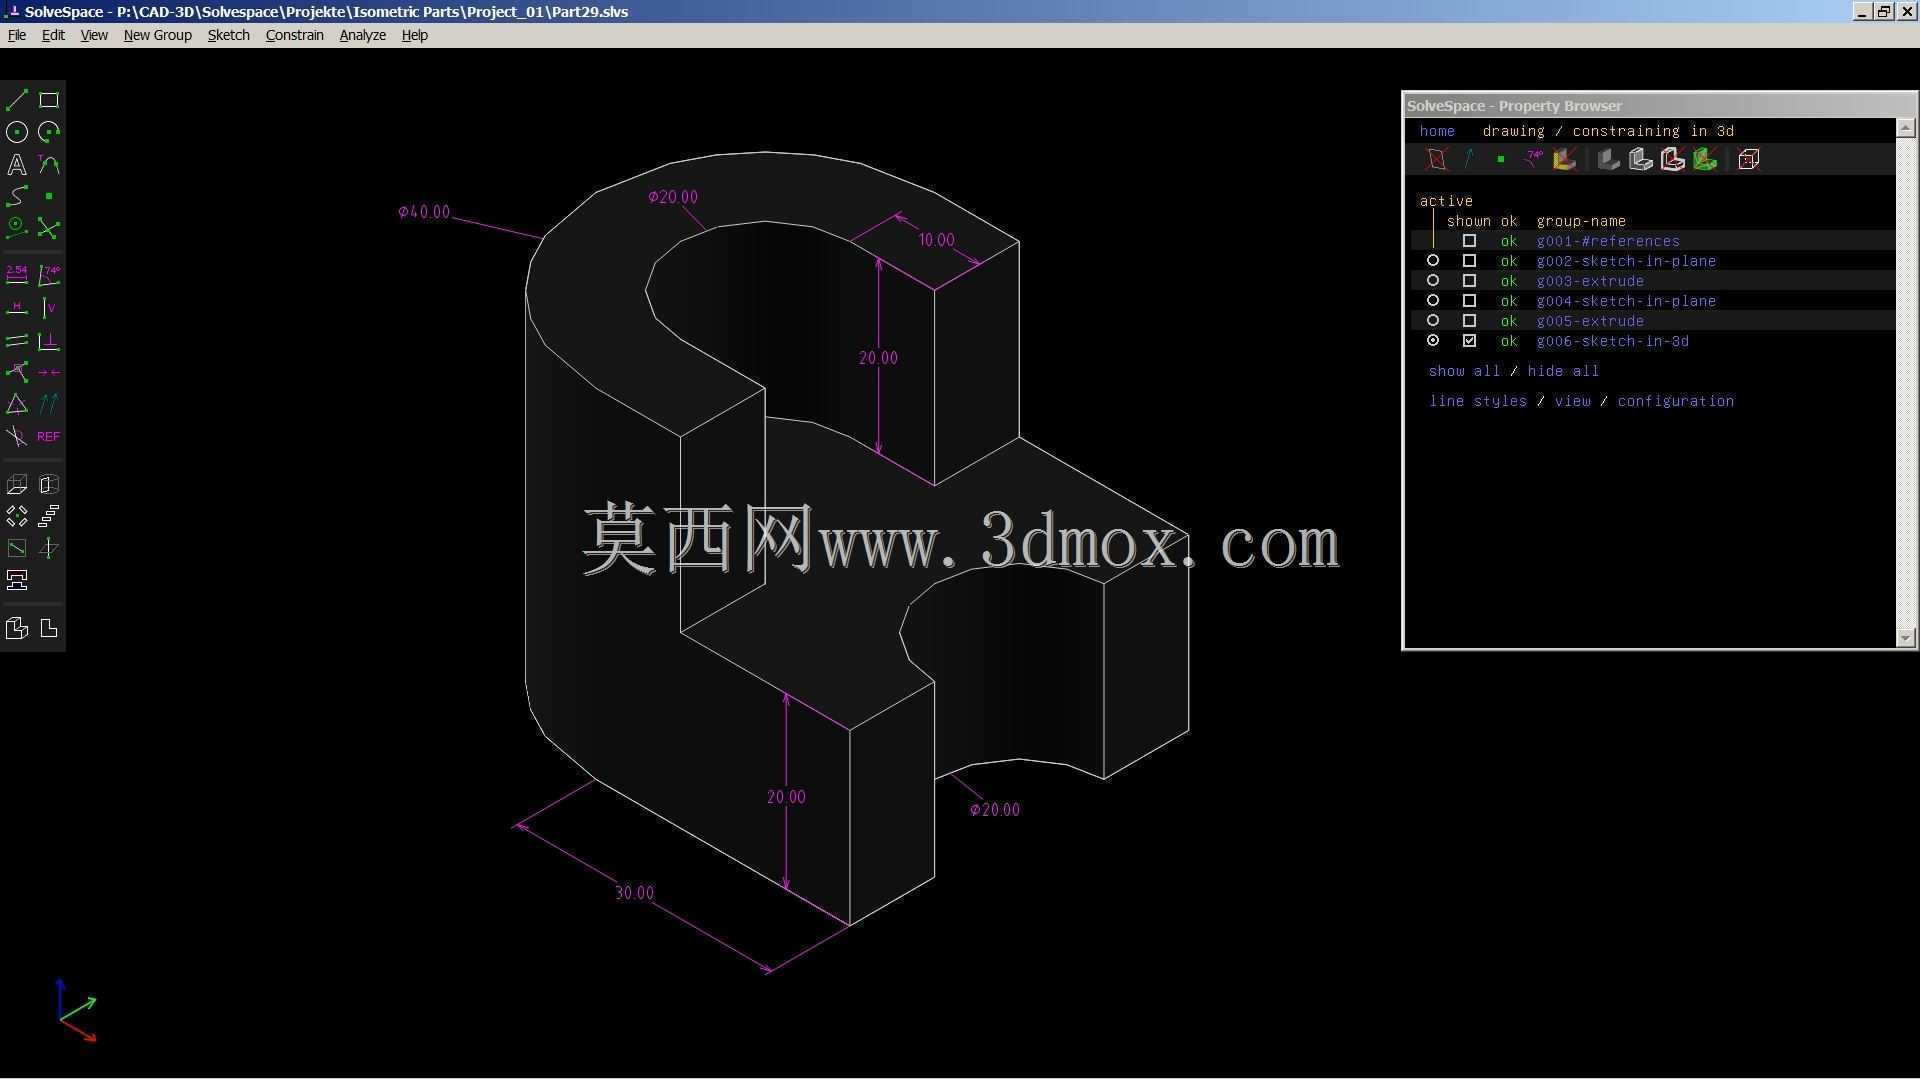Viewport: 1920px width, 1080px height.
Task: Apply the vertical constraint tool
Action: [49, 308]
